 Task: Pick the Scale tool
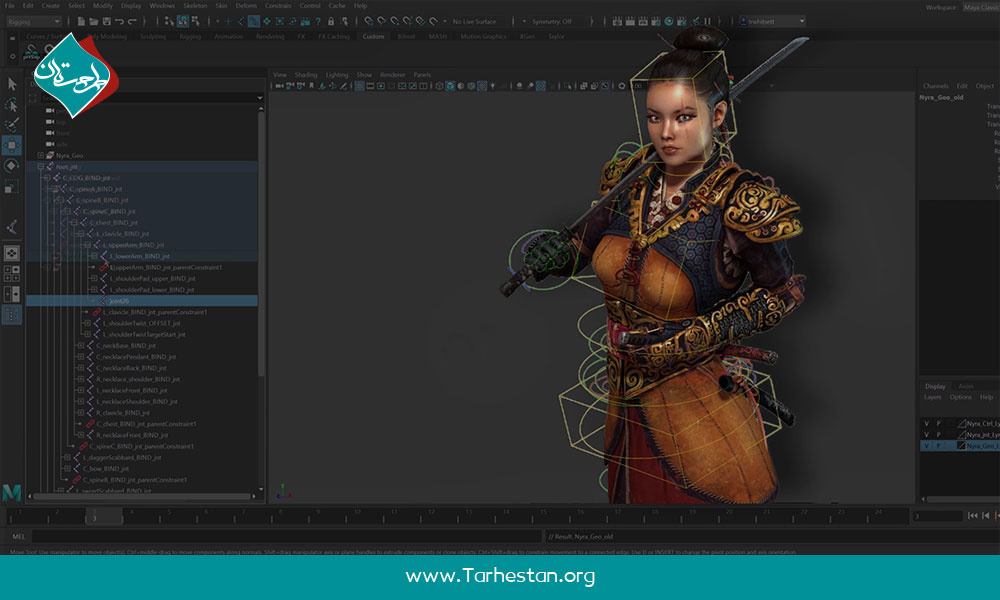(11, 187)
